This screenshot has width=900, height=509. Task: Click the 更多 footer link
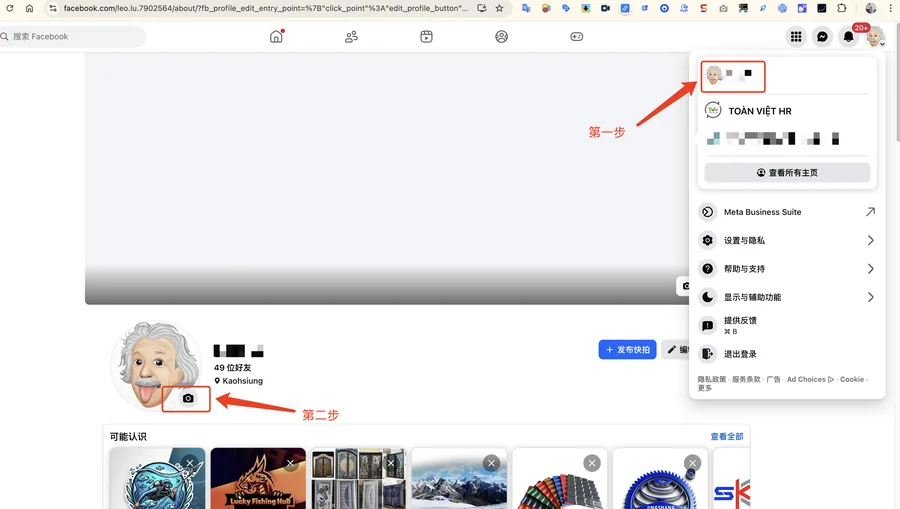click(x=705, y=388)
